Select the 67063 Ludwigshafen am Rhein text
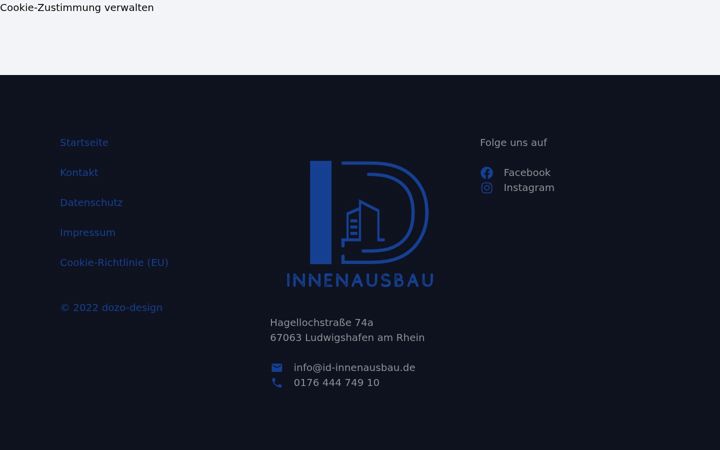Viewport: 720px width, 450px height. [x=347, y=338]
